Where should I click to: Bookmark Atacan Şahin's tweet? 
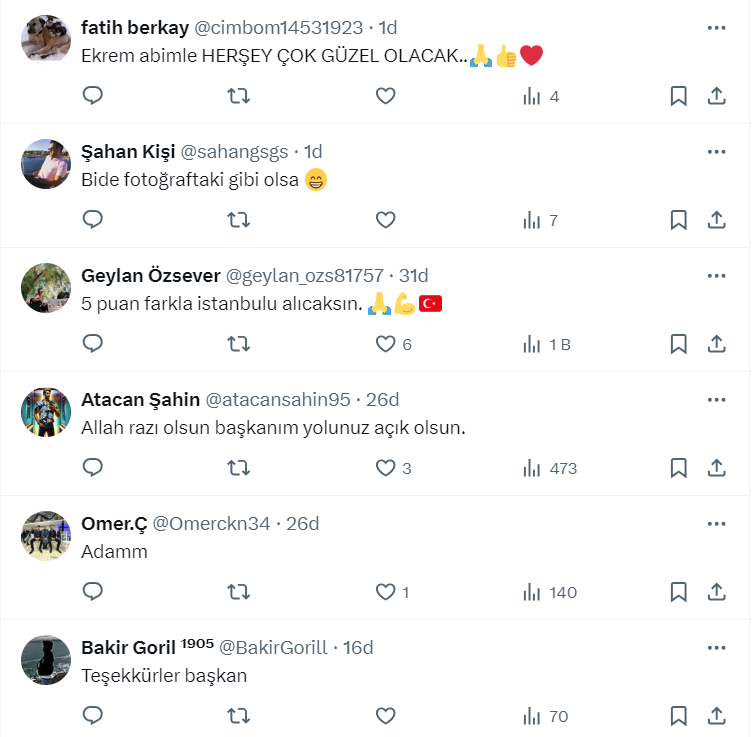[678, 468]
